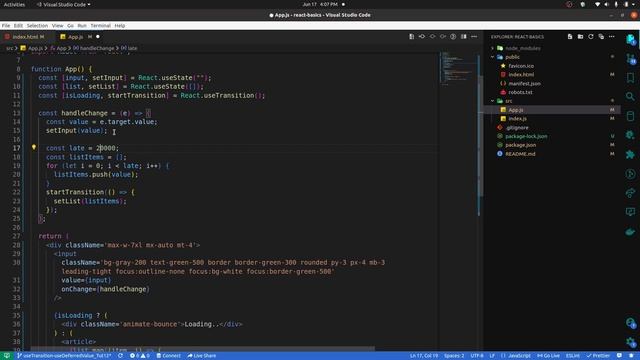The height and width of the screenshot is (360, 640).
Task: Open the Explorer view in activity bar
Action: 631,40
